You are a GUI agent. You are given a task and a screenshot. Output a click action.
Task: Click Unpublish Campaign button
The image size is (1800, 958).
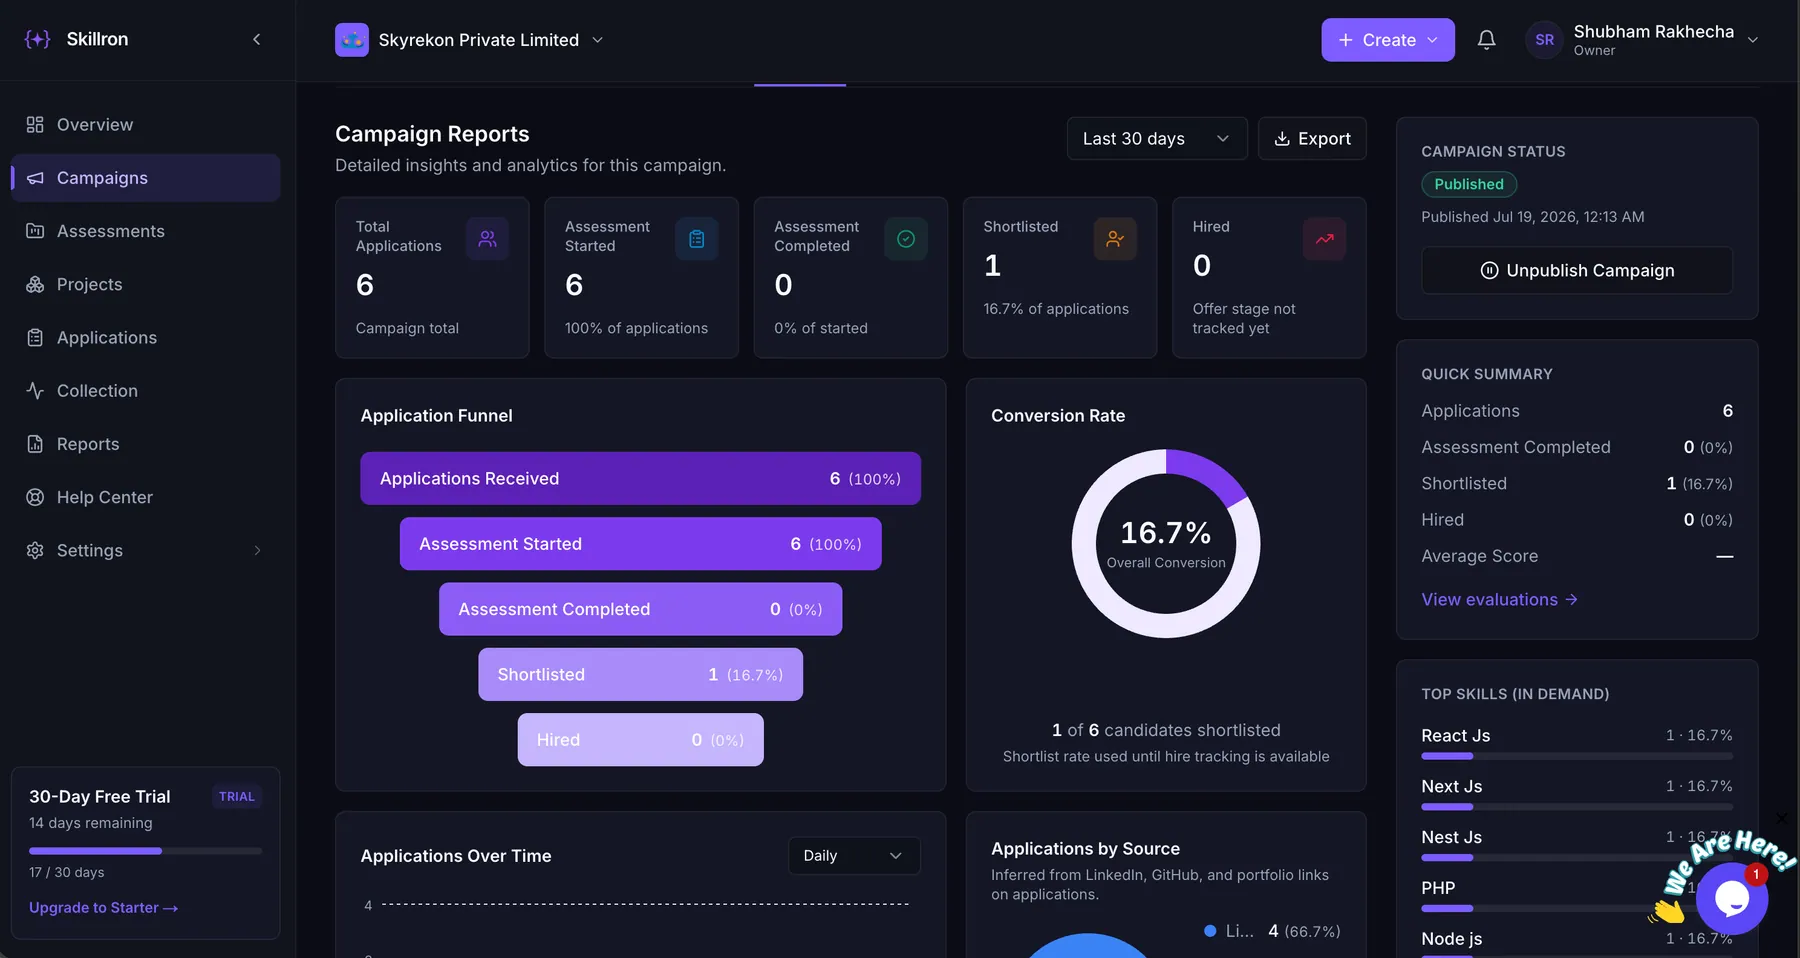[1577, 270]
